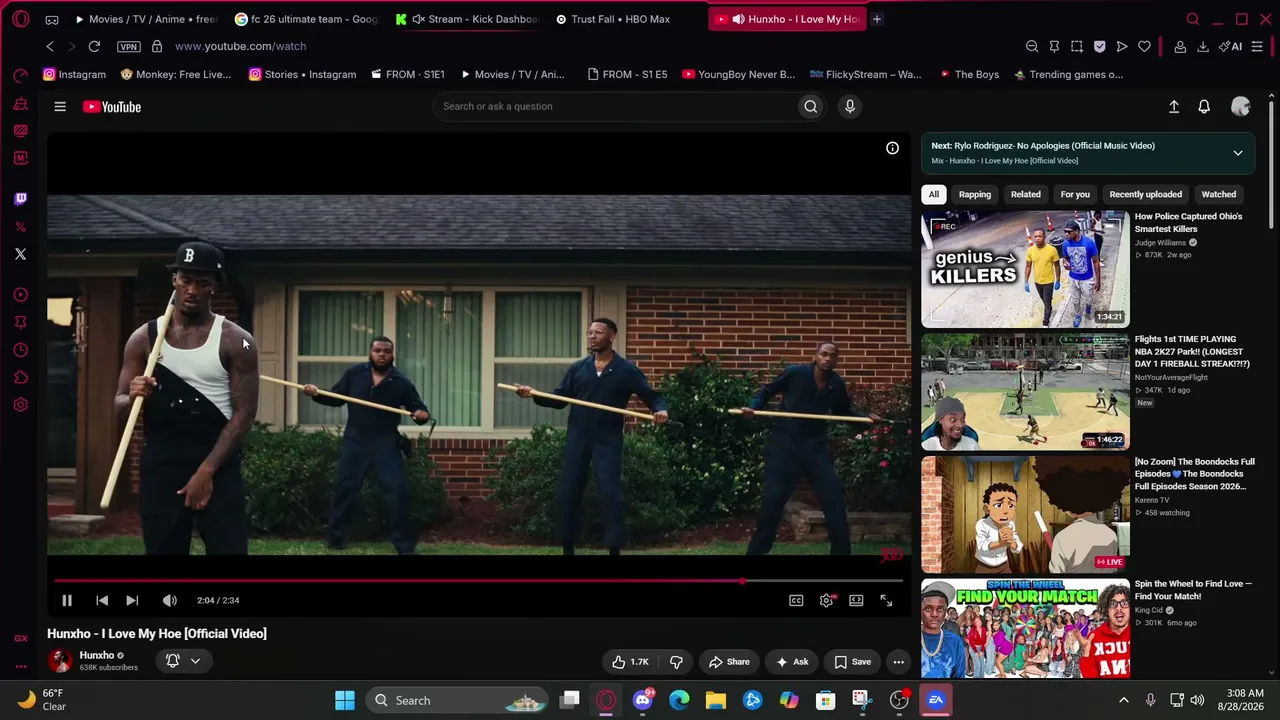Open the genius KILLERS video thumbnail

[x=1025, y=269]
